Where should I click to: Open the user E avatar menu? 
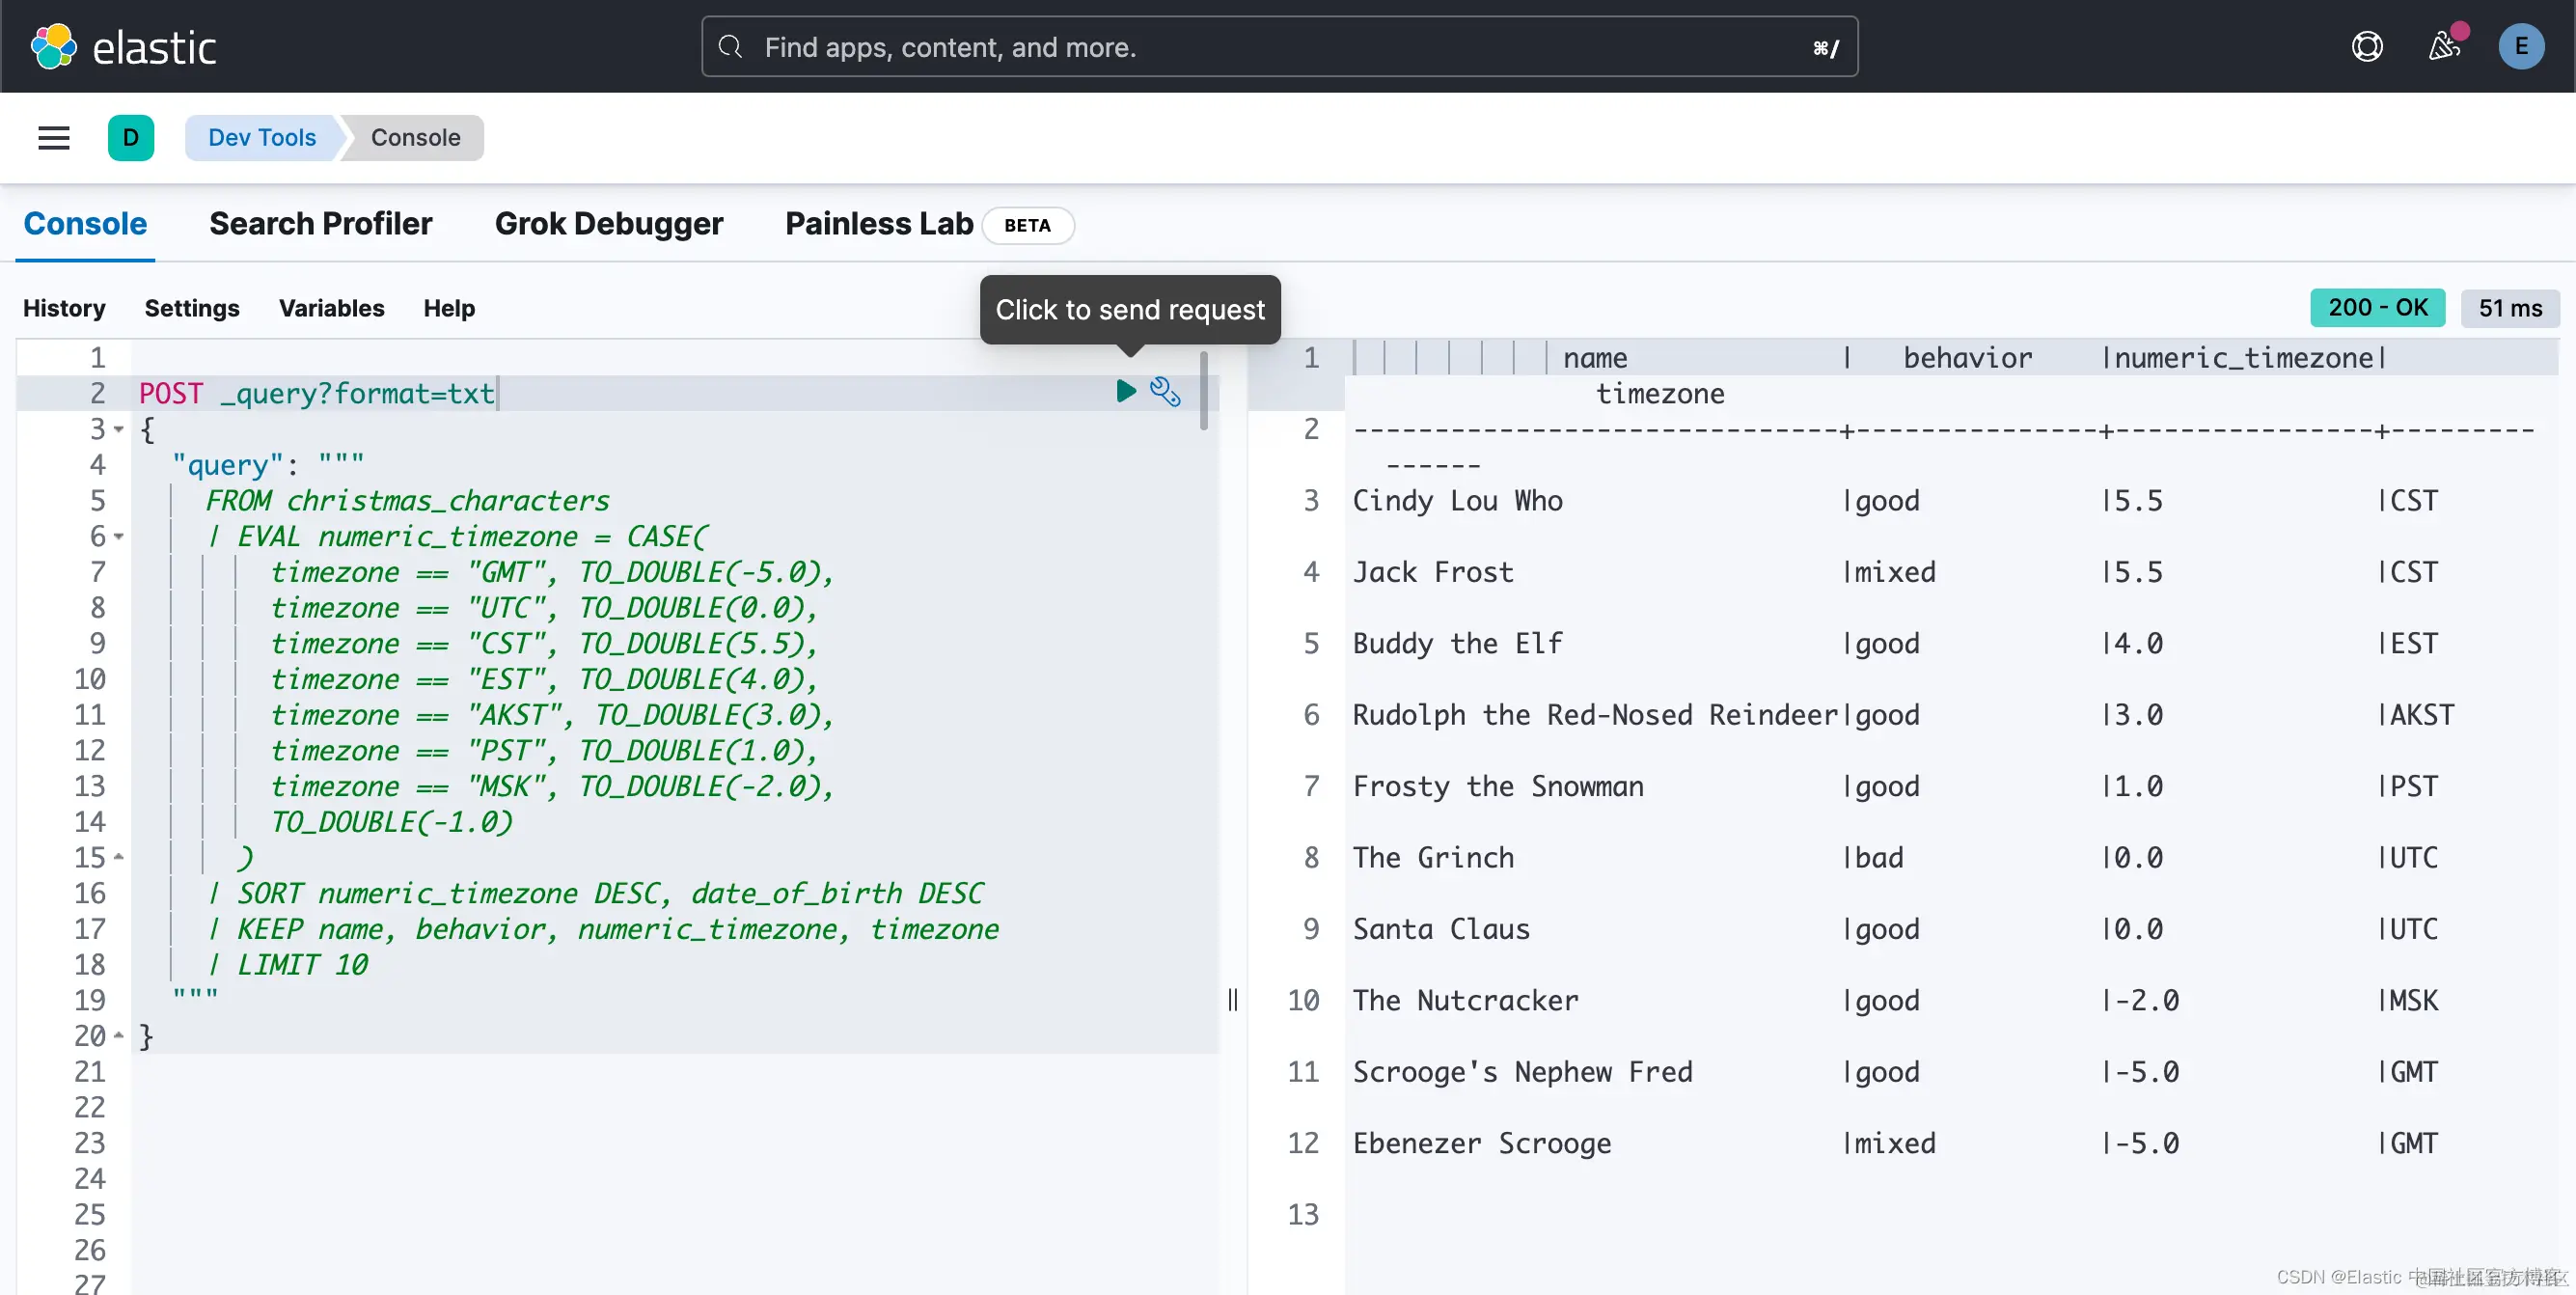click(x=2520, y=47)
